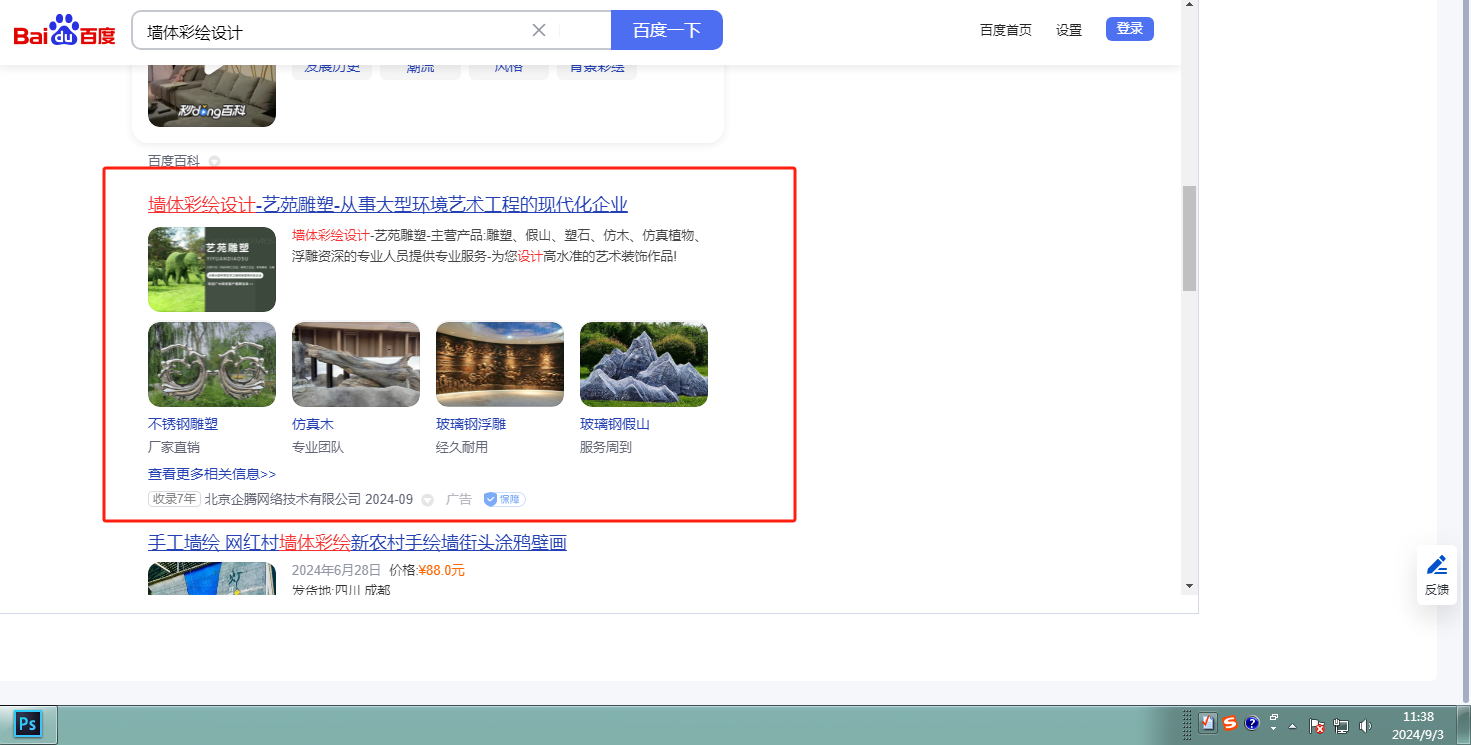
Task: Open the network connection tray icon
Action: coord(1341,726)
